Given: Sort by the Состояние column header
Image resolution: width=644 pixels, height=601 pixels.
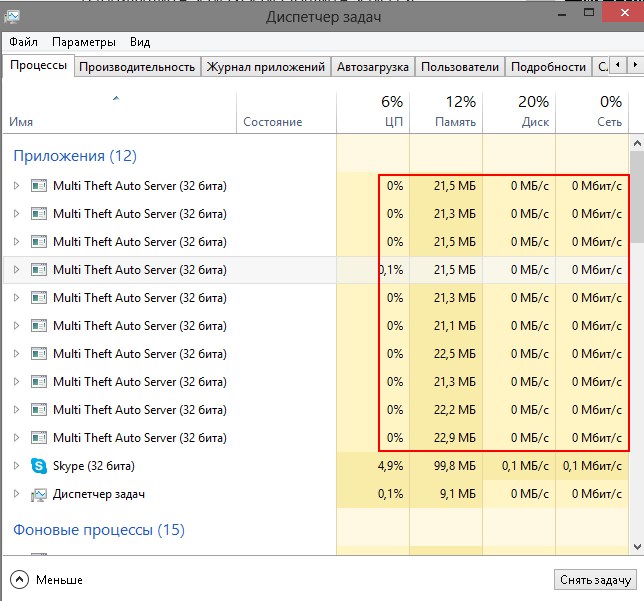Looking at the screenshot, I should pos(286,112).
